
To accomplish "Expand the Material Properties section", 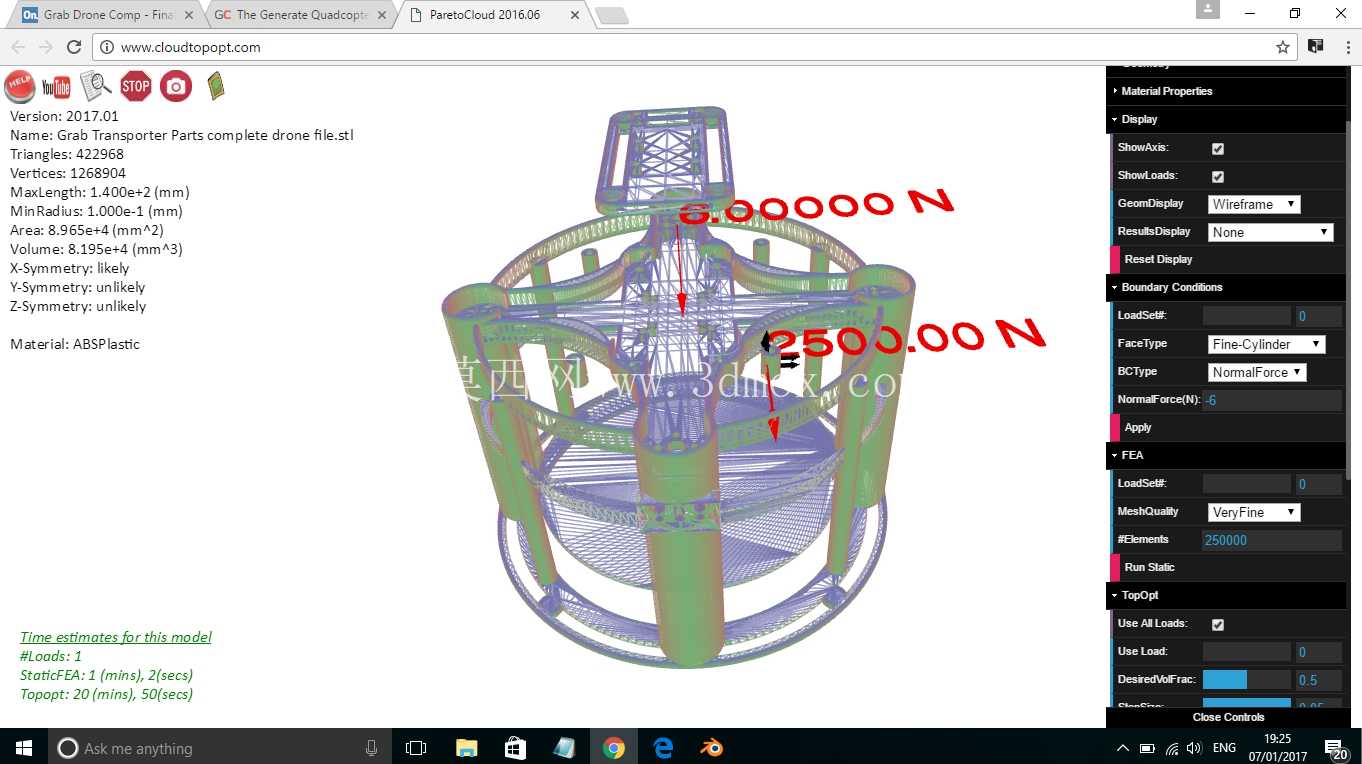I will click(x=1226, y=91).
